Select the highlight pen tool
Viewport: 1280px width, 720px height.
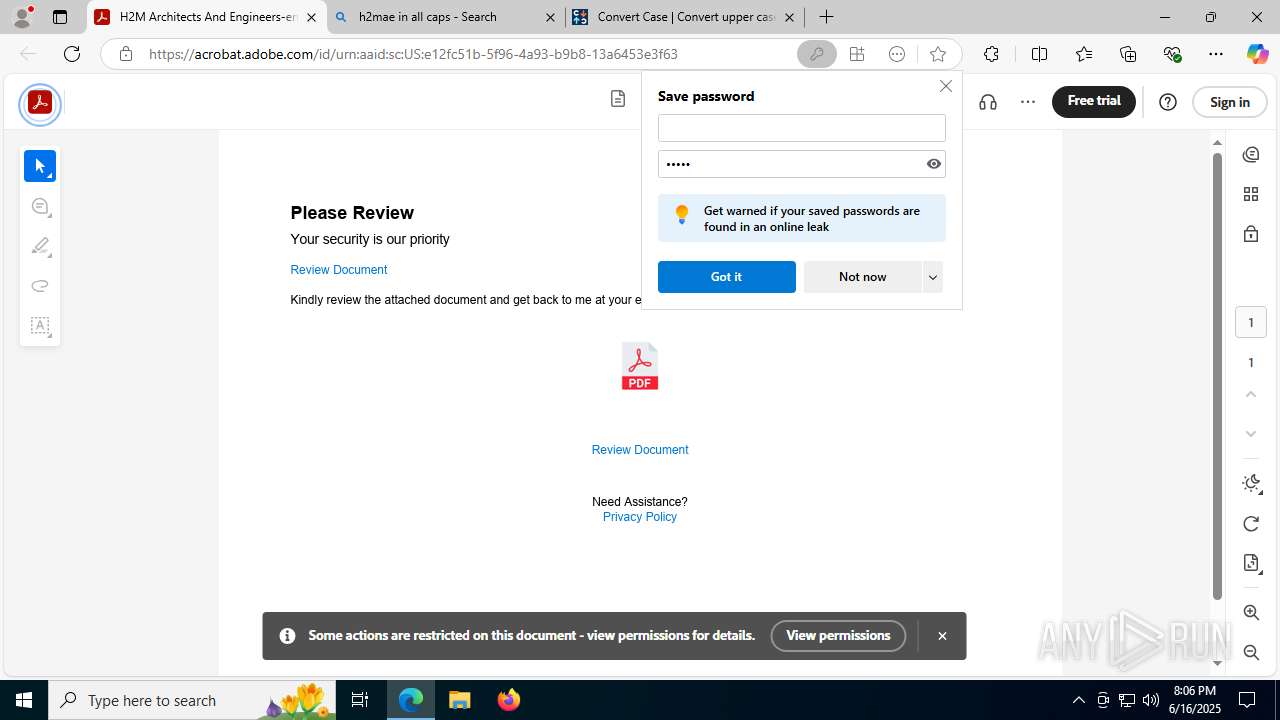40,246
